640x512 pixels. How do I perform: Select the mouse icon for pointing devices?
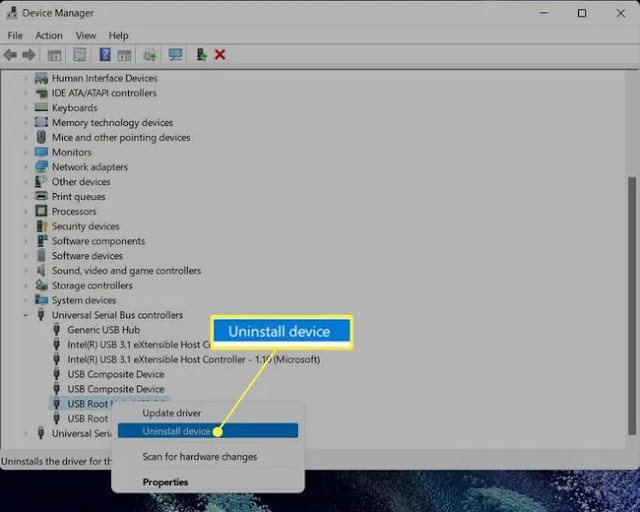click(x=41, y=137)
